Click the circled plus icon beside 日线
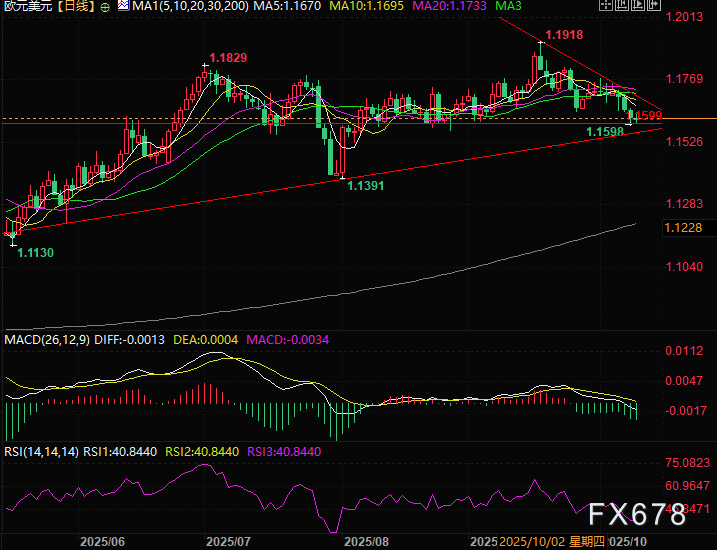Image resolution: width=717 pixels, height=550 pixels. [106, 7]
